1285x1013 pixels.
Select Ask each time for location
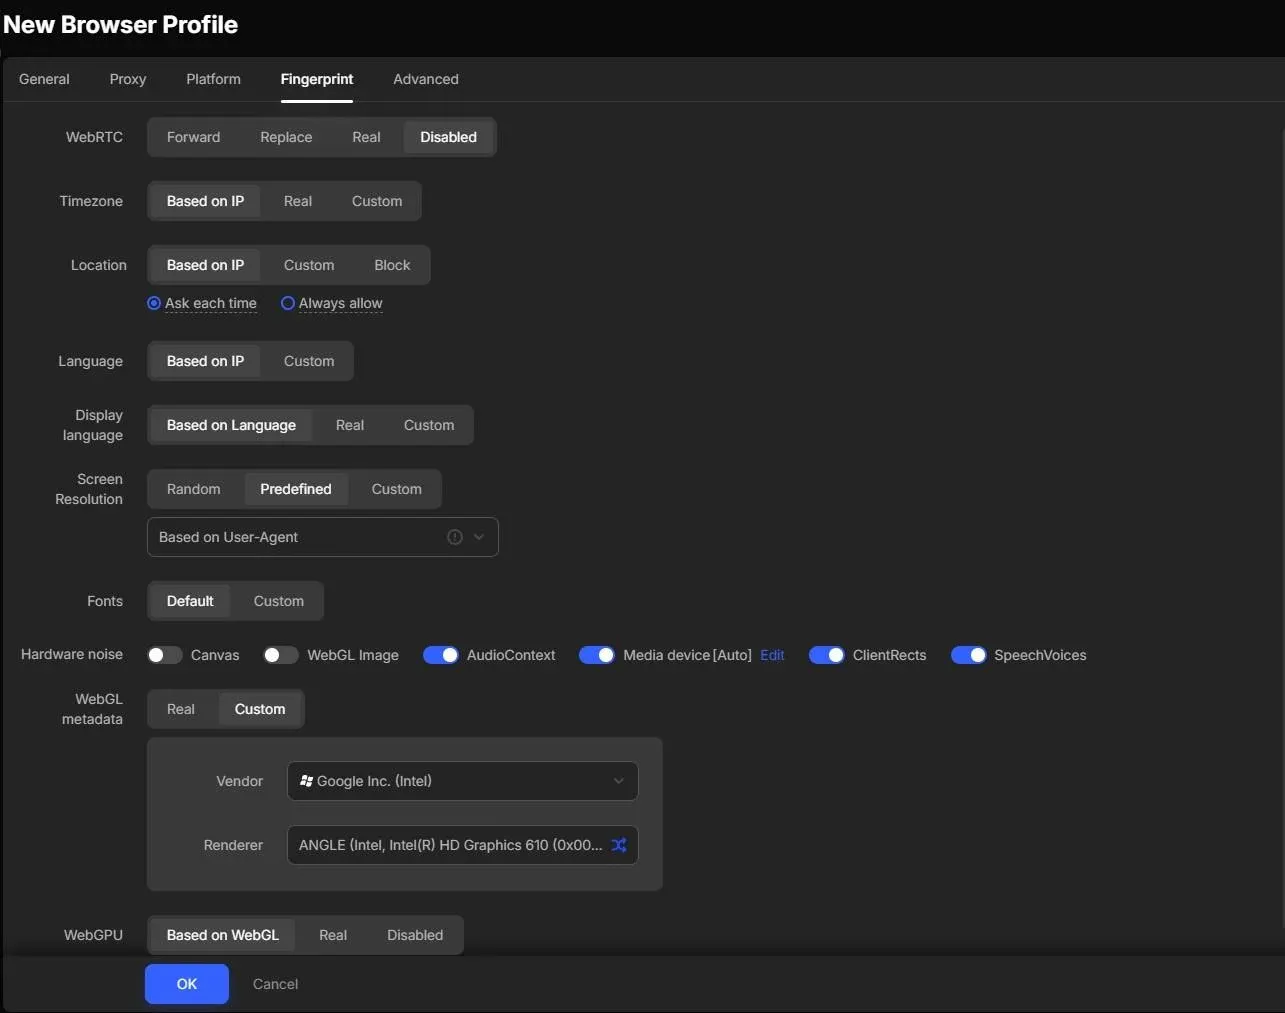click(x=153, y=303)
